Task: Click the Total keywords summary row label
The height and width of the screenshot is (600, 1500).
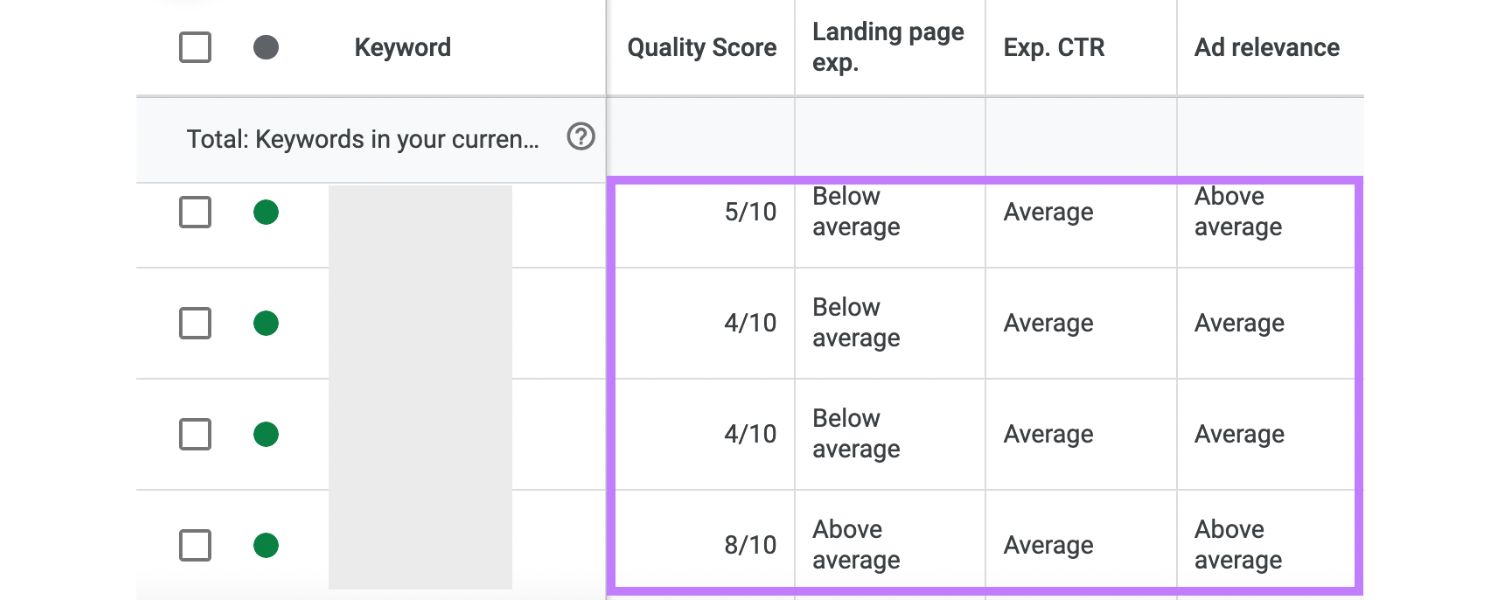Action: [362, 139]
